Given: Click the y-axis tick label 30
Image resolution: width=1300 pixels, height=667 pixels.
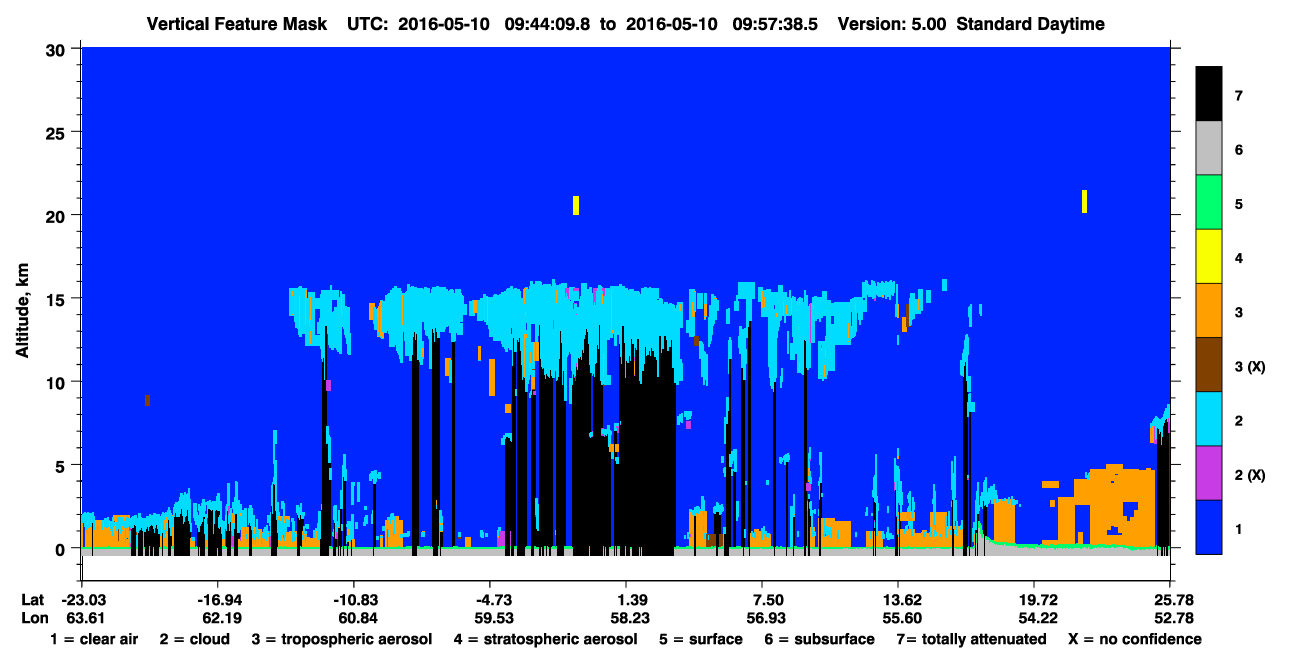Looking at the screenshot, I should pos(58,48).
